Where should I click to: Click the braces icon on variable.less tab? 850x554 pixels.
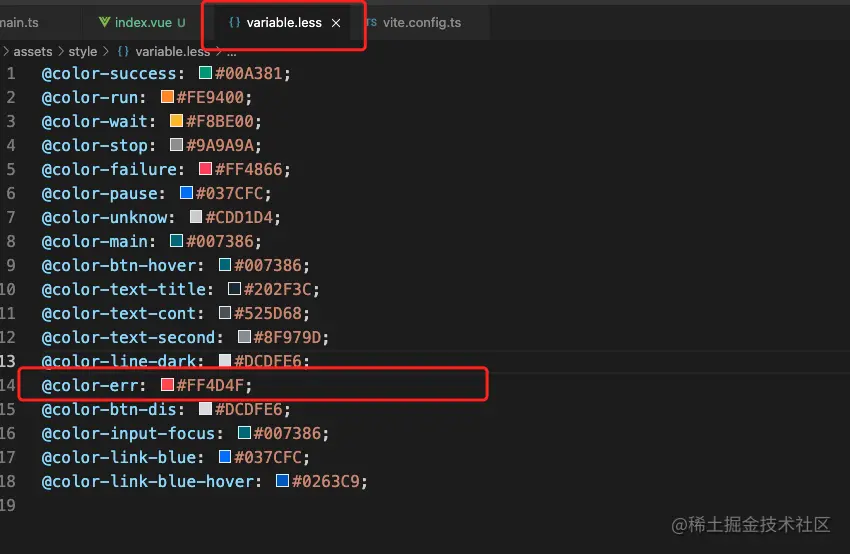234,22
